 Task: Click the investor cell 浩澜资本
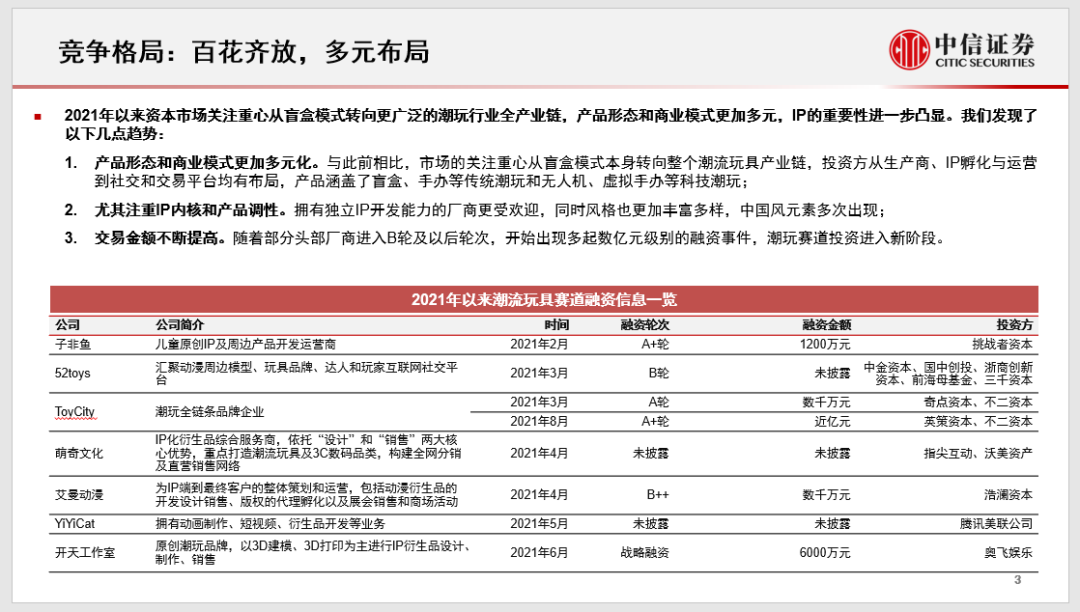(x=1008, y=494)
